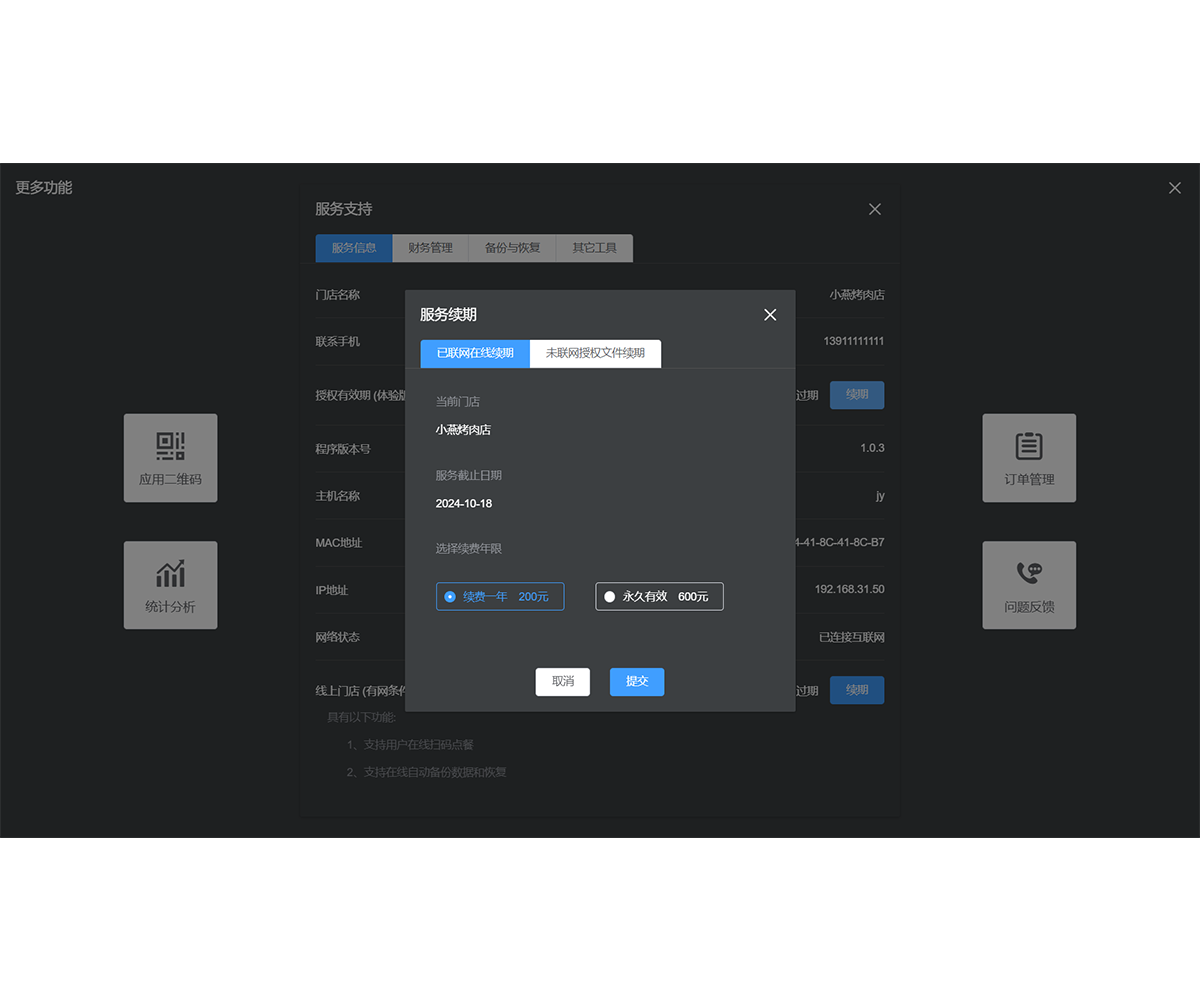This screenshot has width=1200, height=1000.
Task: Select 续费一年 200元 radio option
Action: pos(500,597)
